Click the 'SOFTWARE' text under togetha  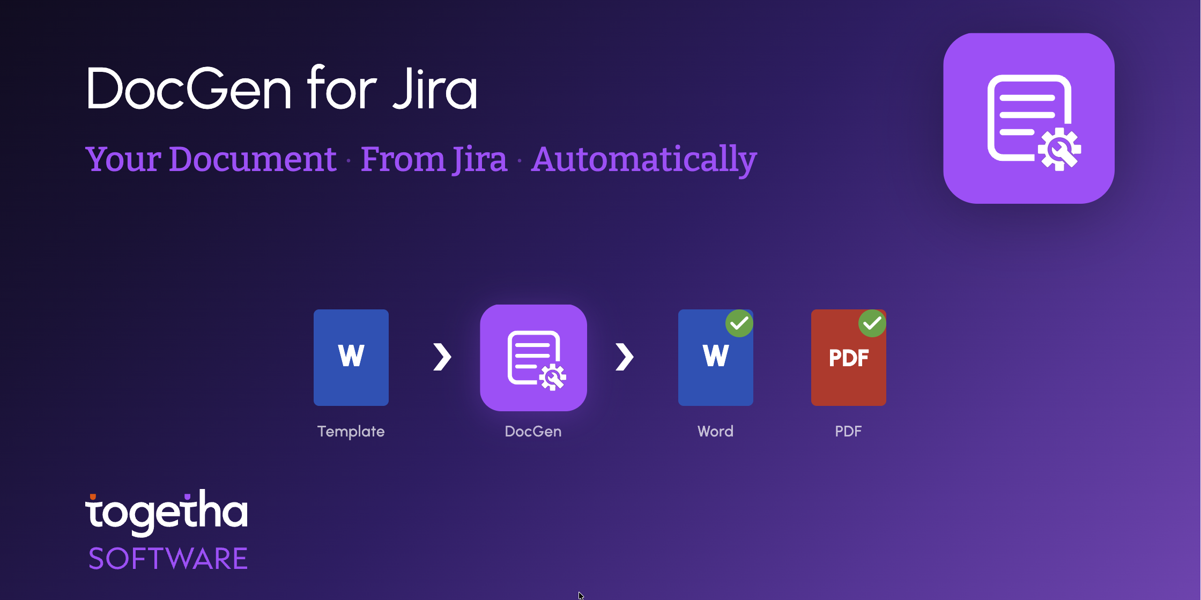[168, 559]
